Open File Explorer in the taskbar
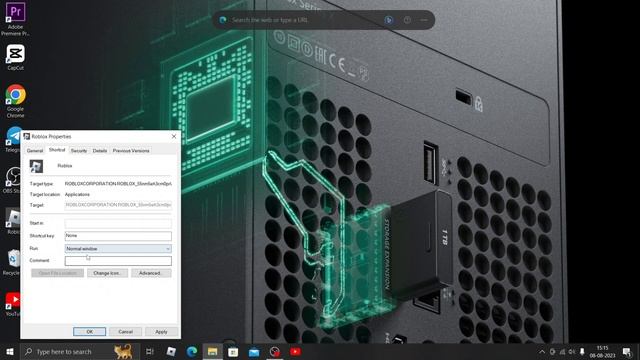Viewport: 640px width, 360px height. coord(212,351)
